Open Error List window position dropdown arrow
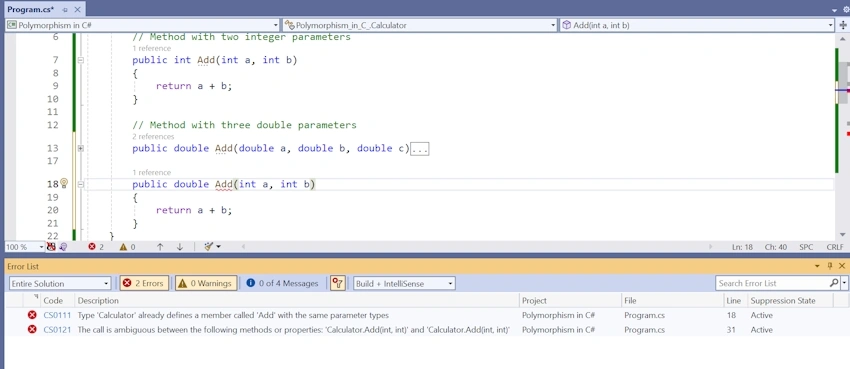850x369 pixels. [817, 267]
